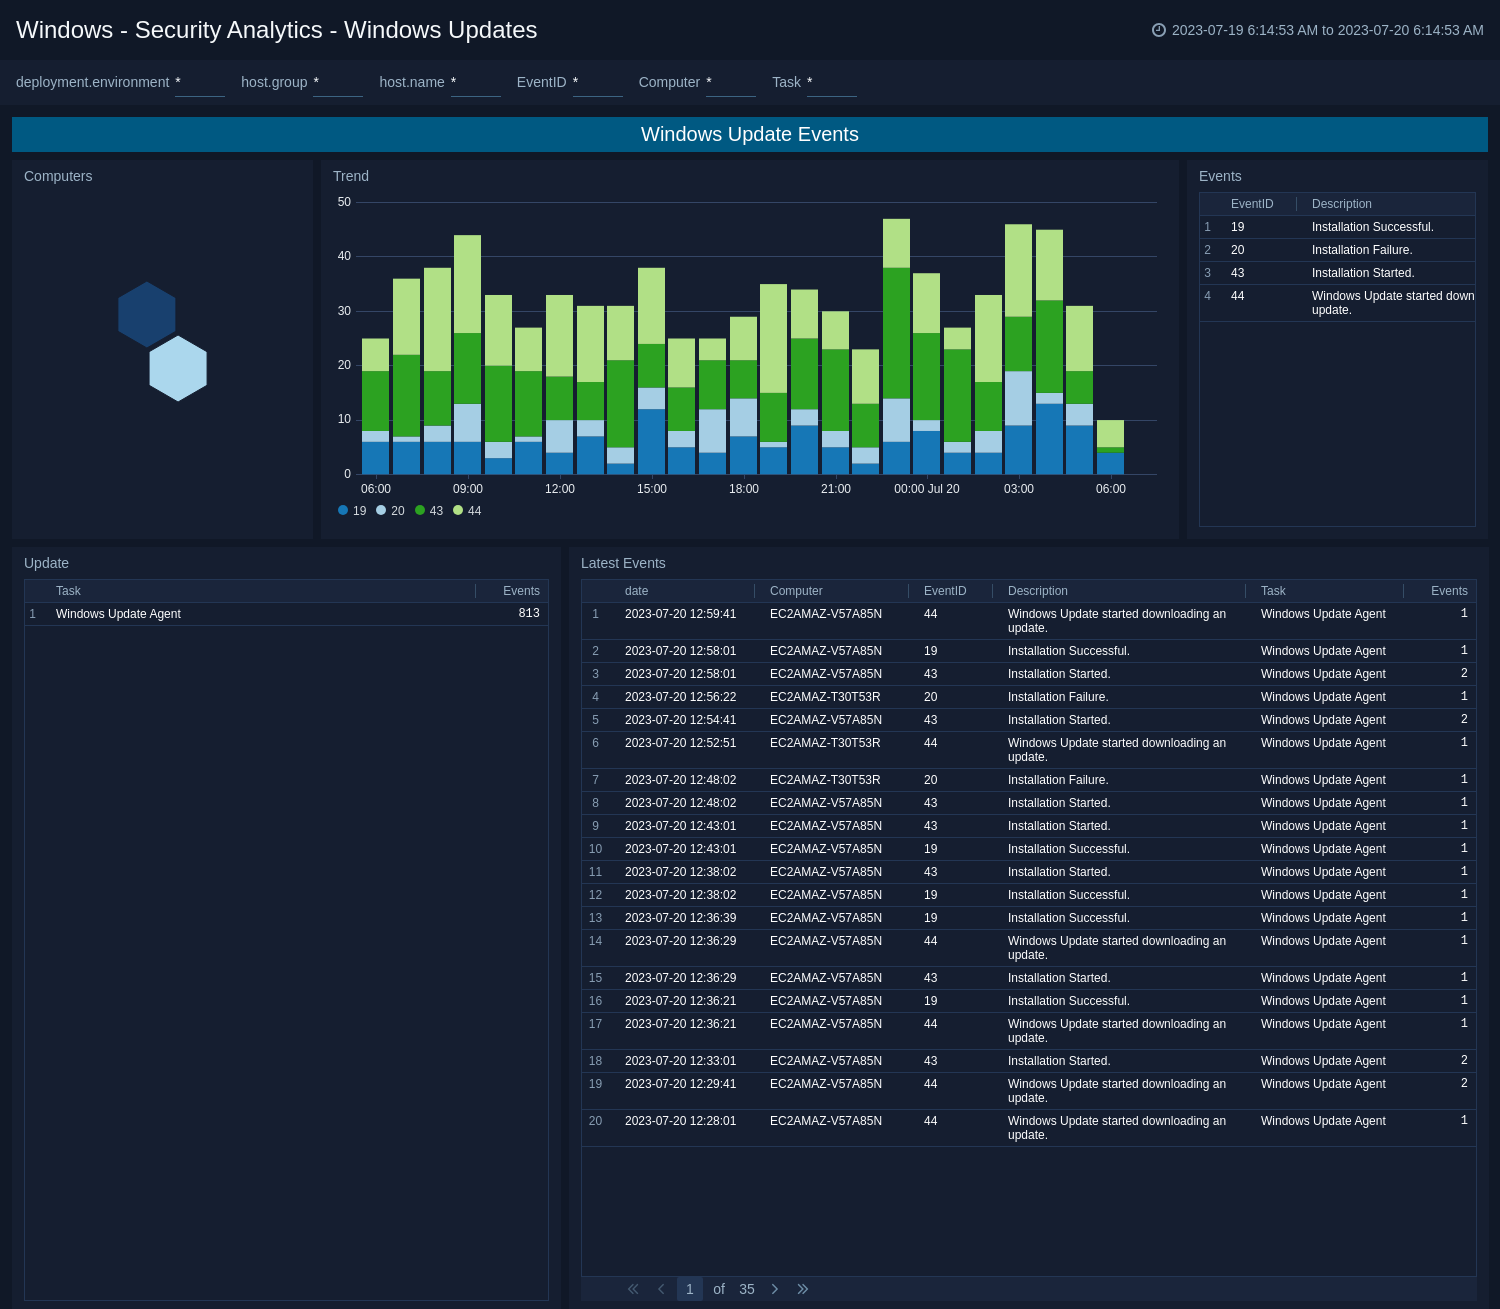This screenshot has width=1500, height=1309.
Task: Sort Update table by Events header
Action: coord(521,591)
